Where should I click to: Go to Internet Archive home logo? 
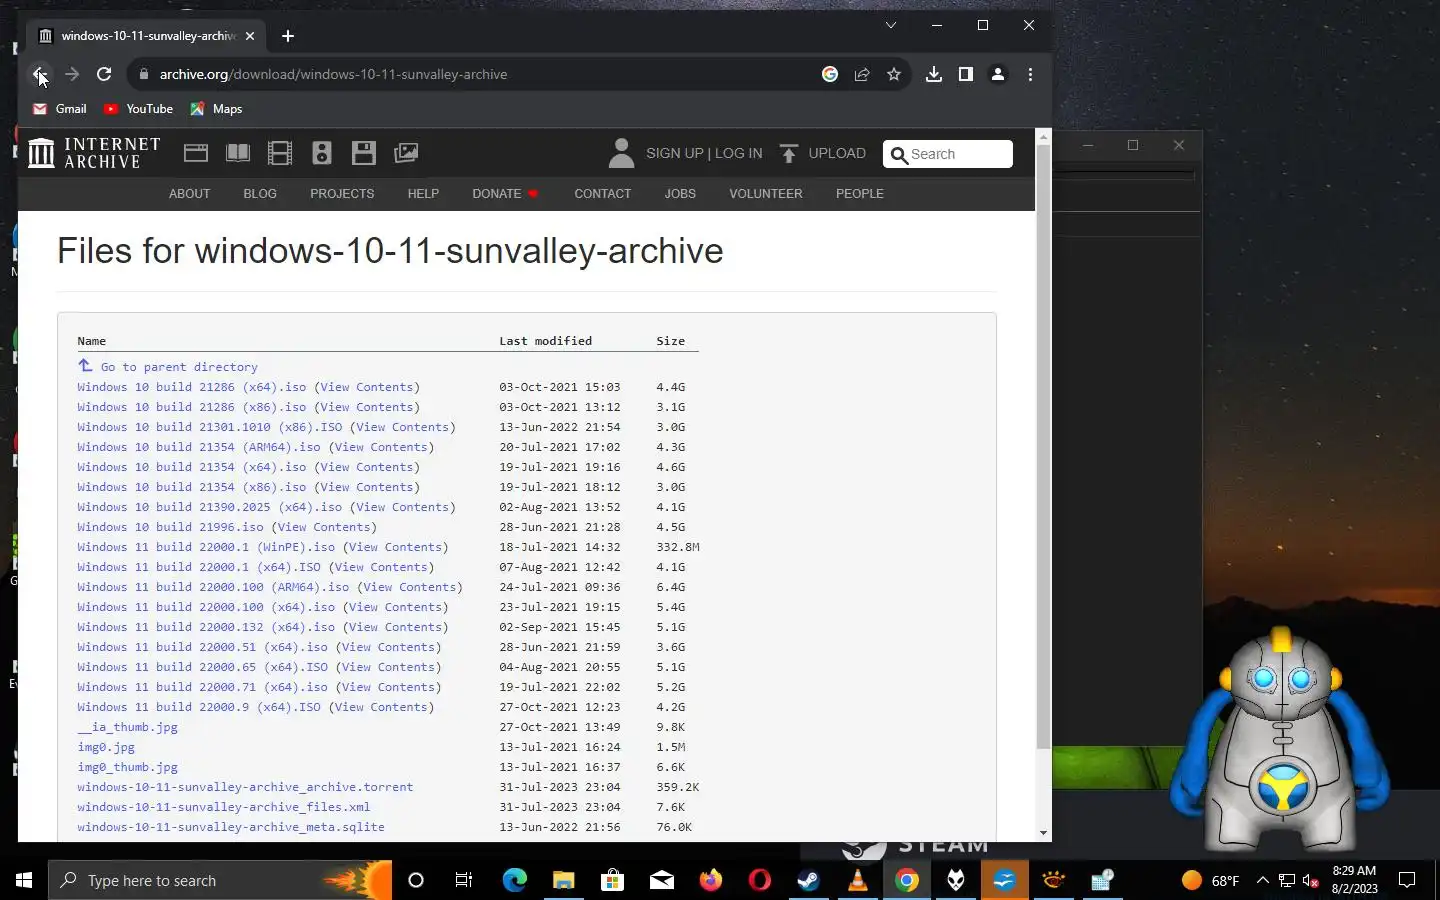pos(94,153)
